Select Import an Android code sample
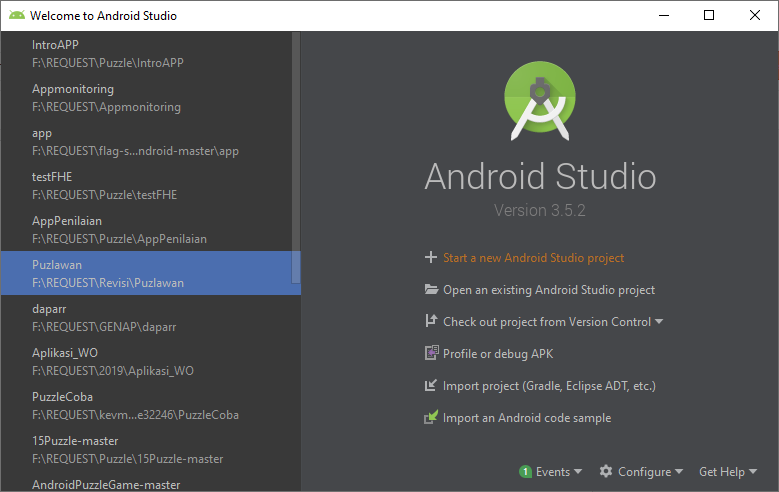The width and height of the screenshot is (779, 492). pyautogui.click(x=527, y=418)
